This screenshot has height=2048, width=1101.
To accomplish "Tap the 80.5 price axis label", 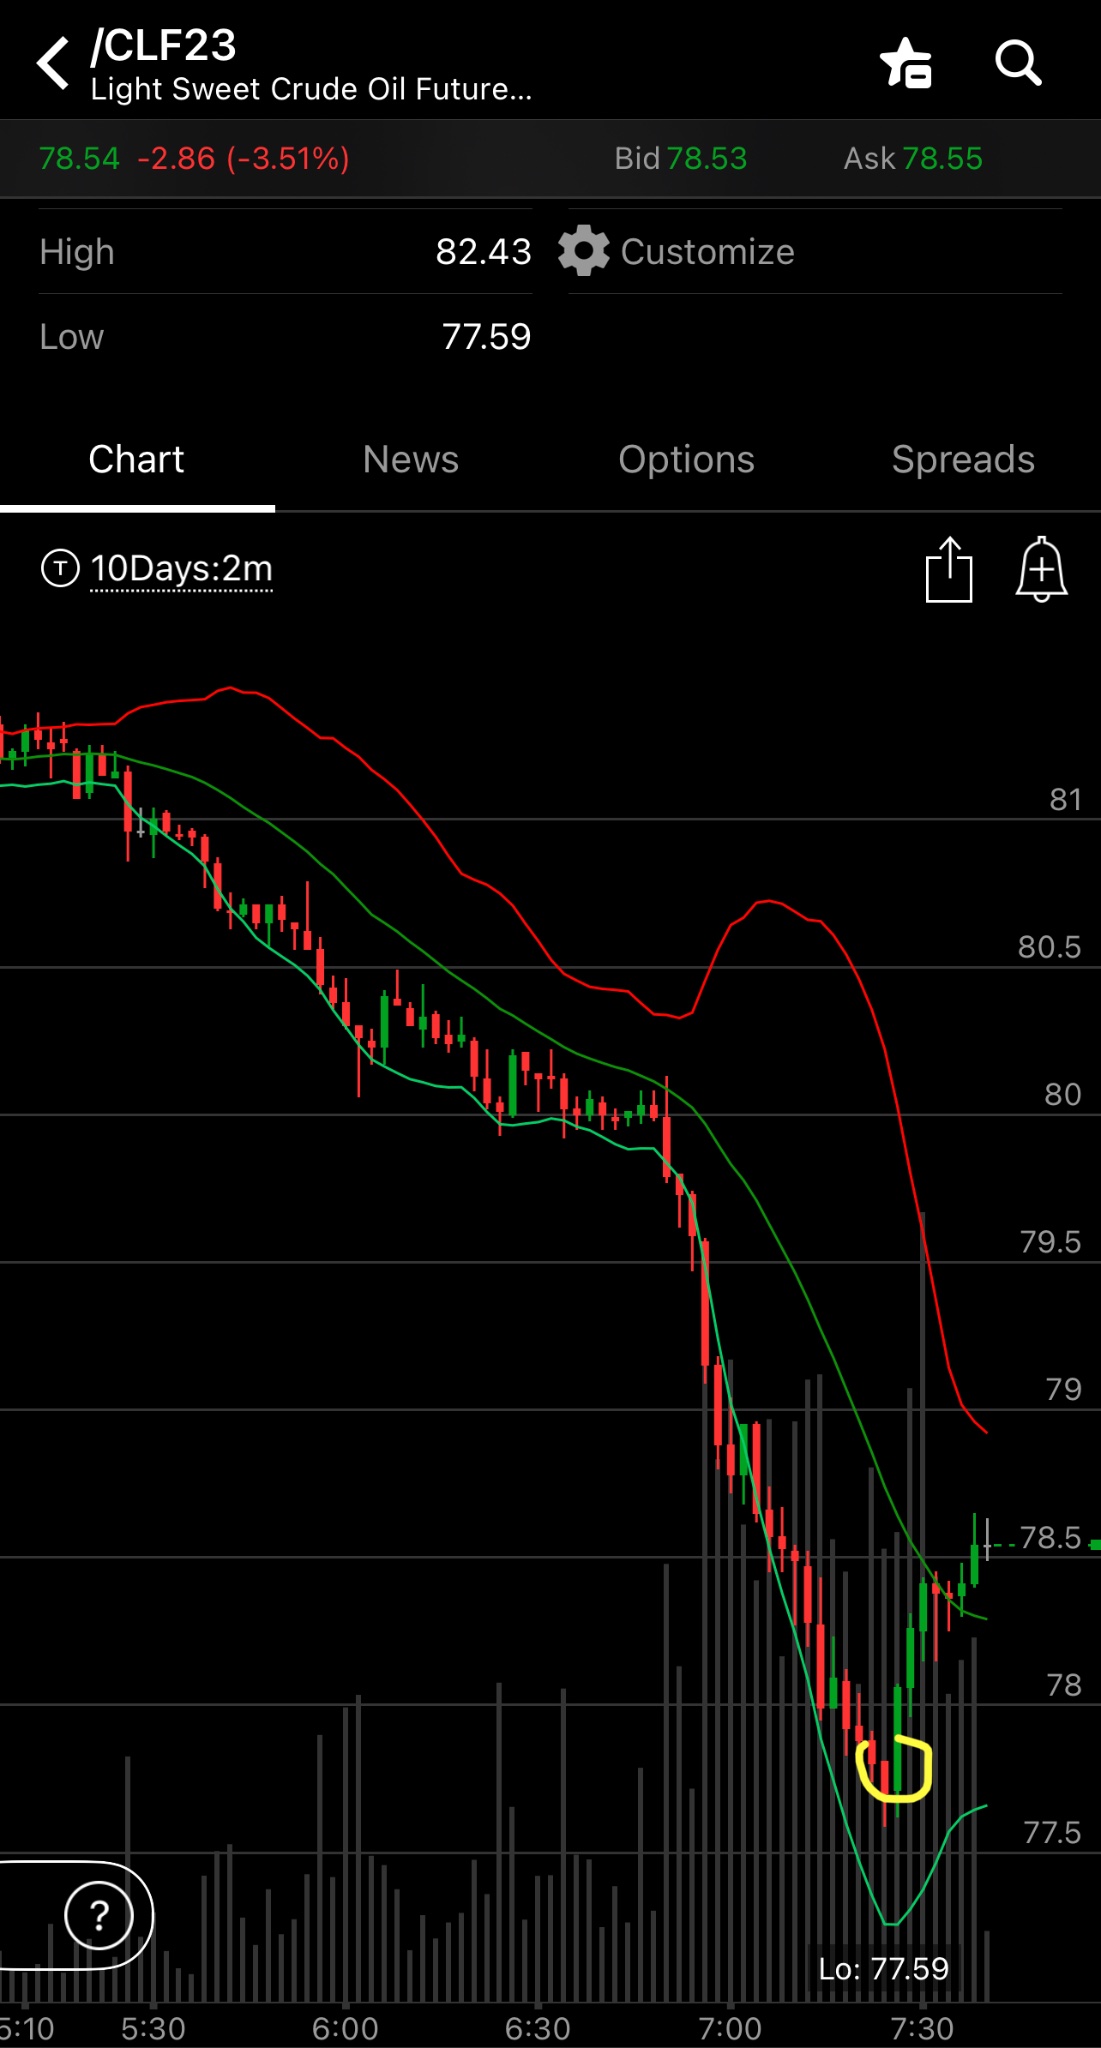I will click(x=1049, y=946).
